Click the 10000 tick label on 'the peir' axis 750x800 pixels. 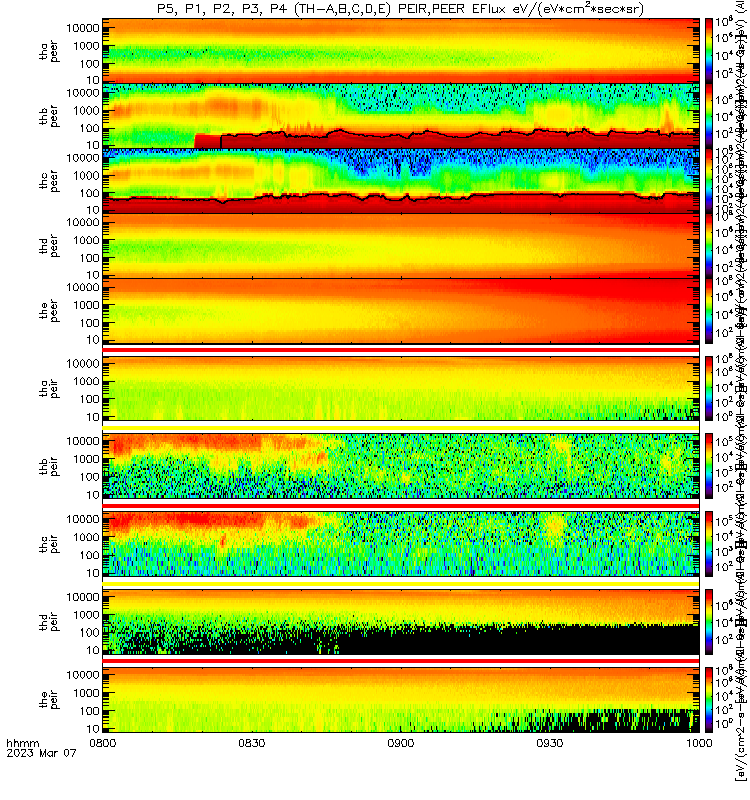click(x=83, y=675)
